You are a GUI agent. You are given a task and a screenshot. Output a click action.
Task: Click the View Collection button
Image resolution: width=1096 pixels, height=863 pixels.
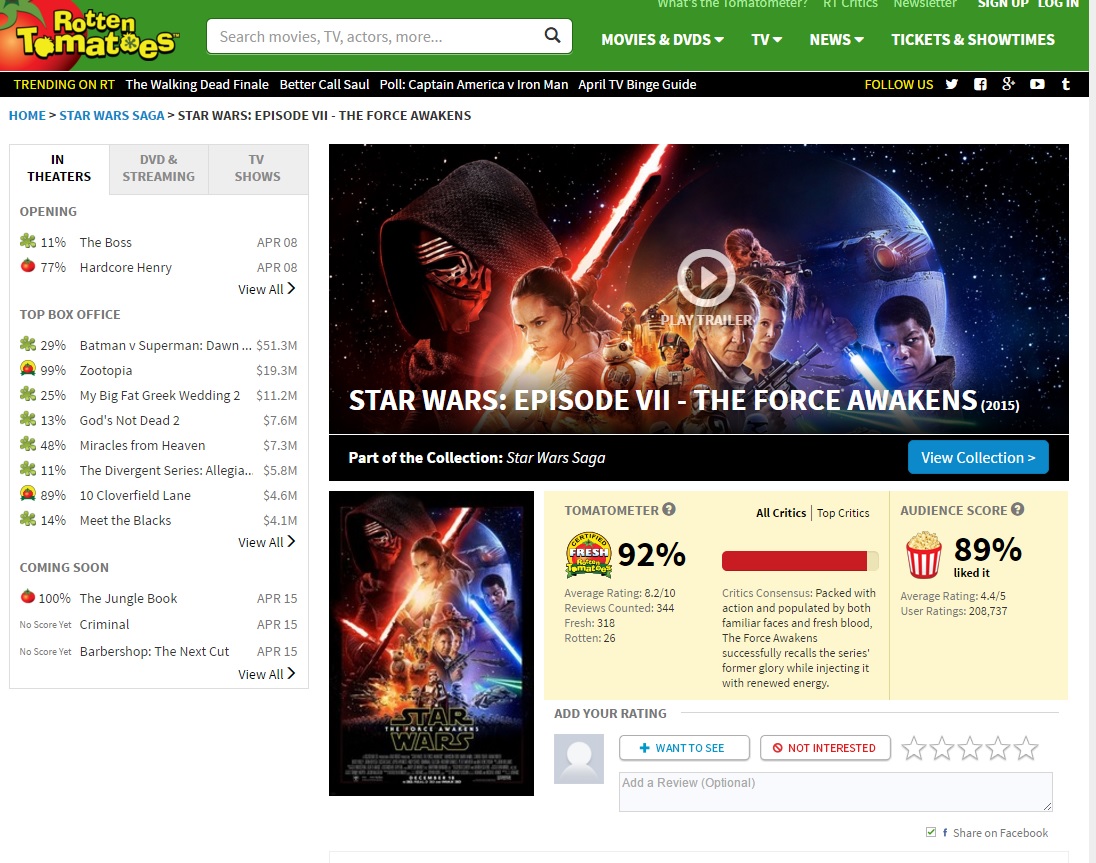978,458
